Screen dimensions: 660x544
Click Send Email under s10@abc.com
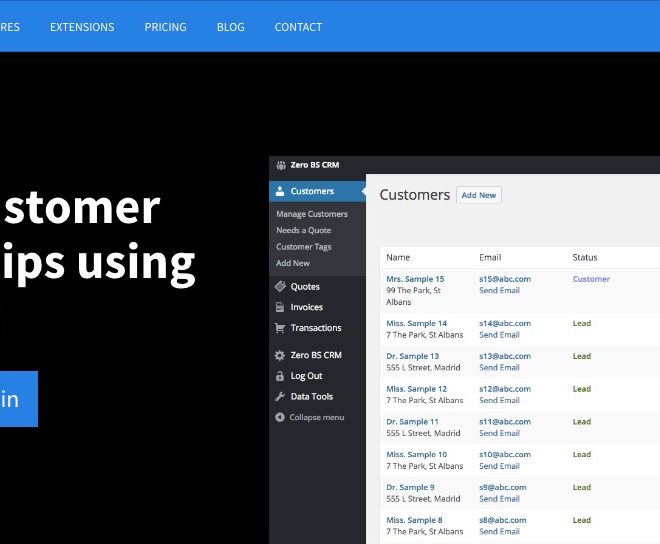(499, 466)
